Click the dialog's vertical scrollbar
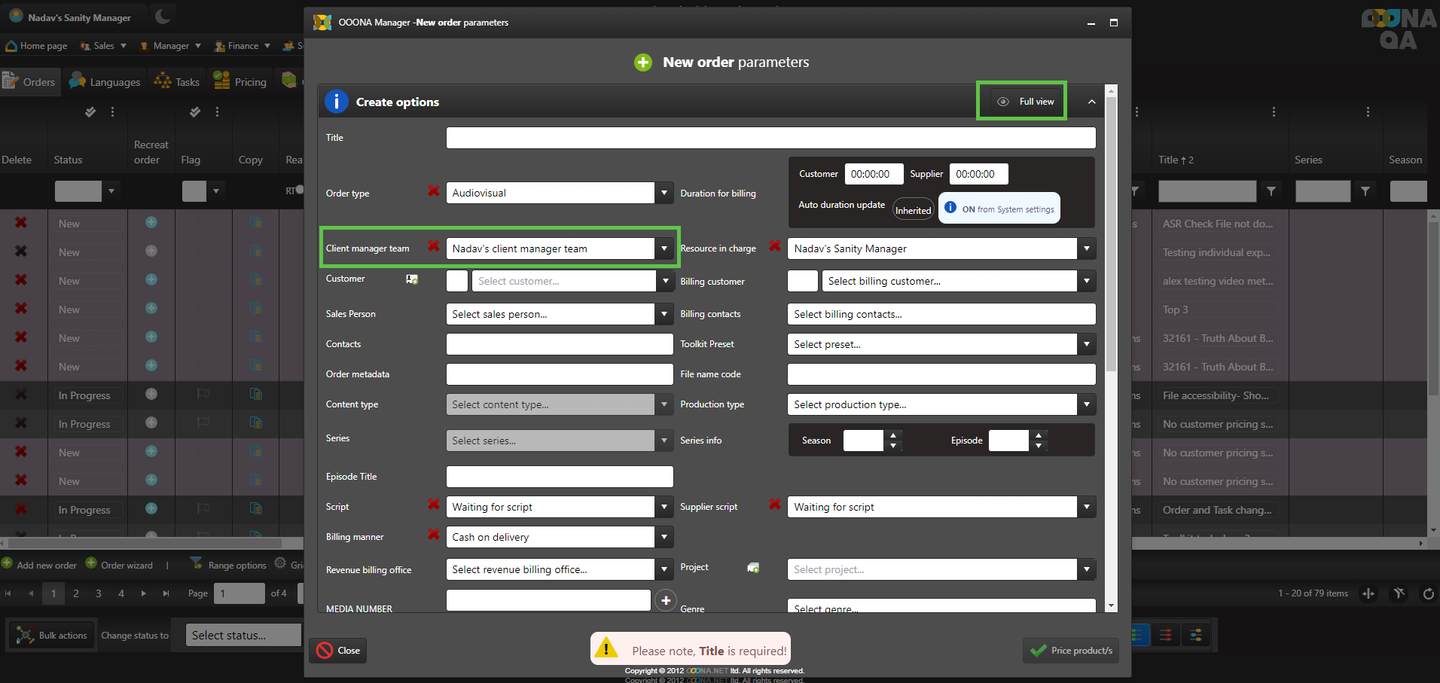Screen dimensions: 1440x683 1111,250
